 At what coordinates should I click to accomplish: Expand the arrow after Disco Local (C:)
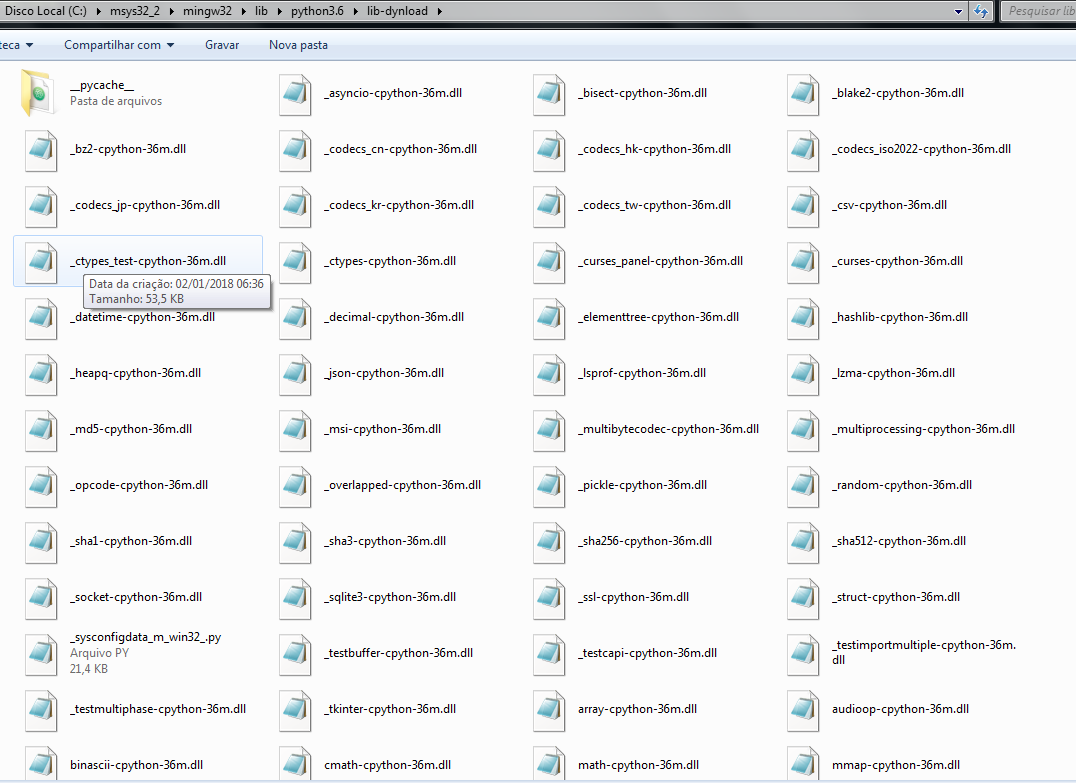click(x=98, y=11)
